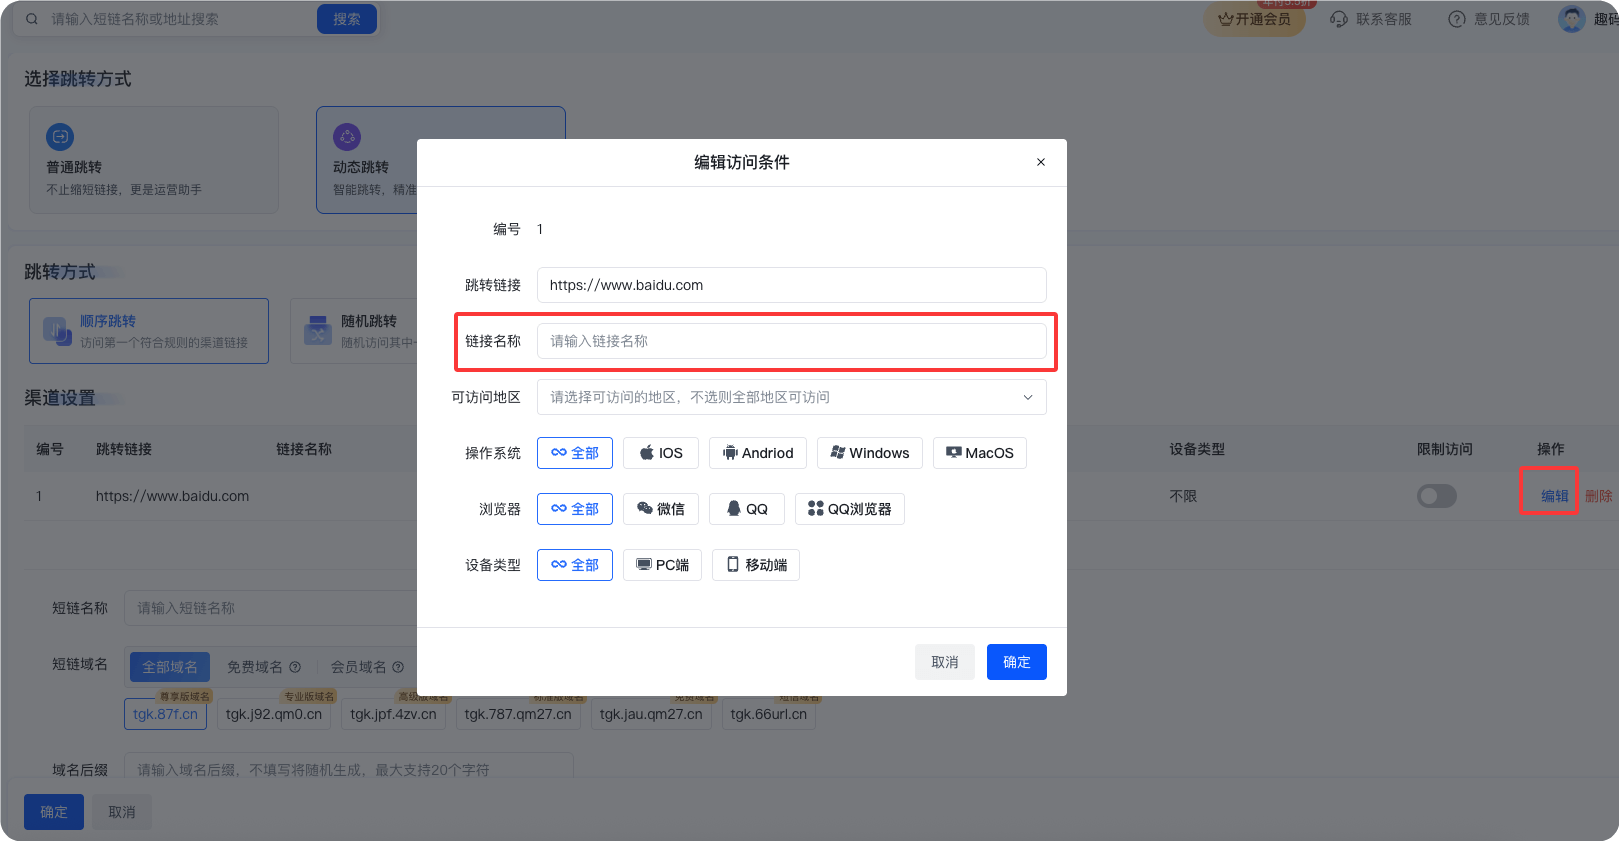Open the 可访问地区 dropdown
The height and width of the screenshot is (841, 1619).
pos(791,397)
